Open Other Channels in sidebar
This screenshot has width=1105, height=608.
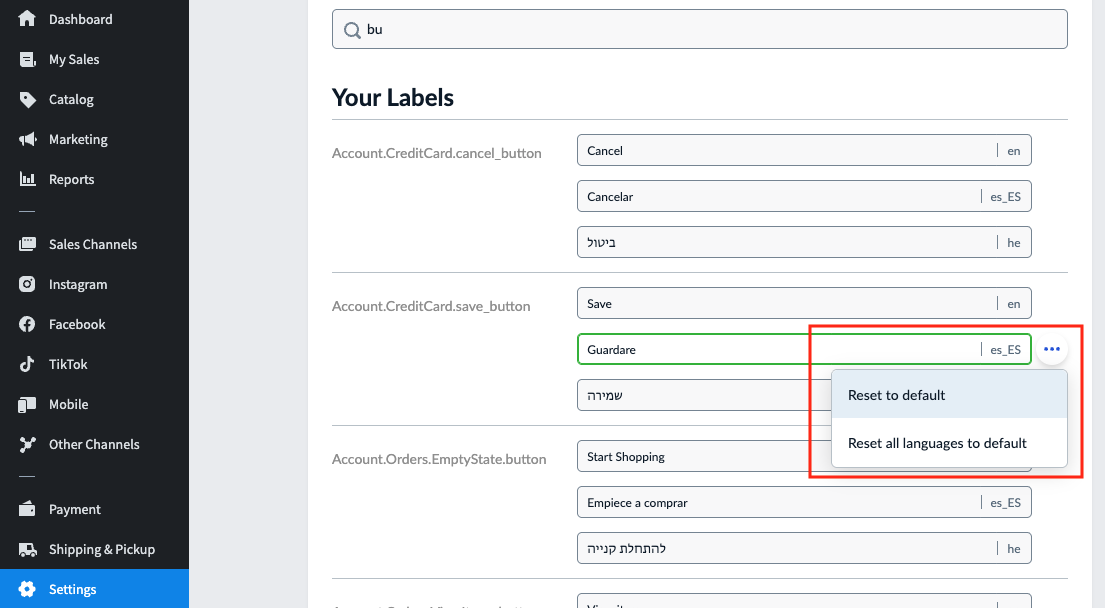pos(94,444)
